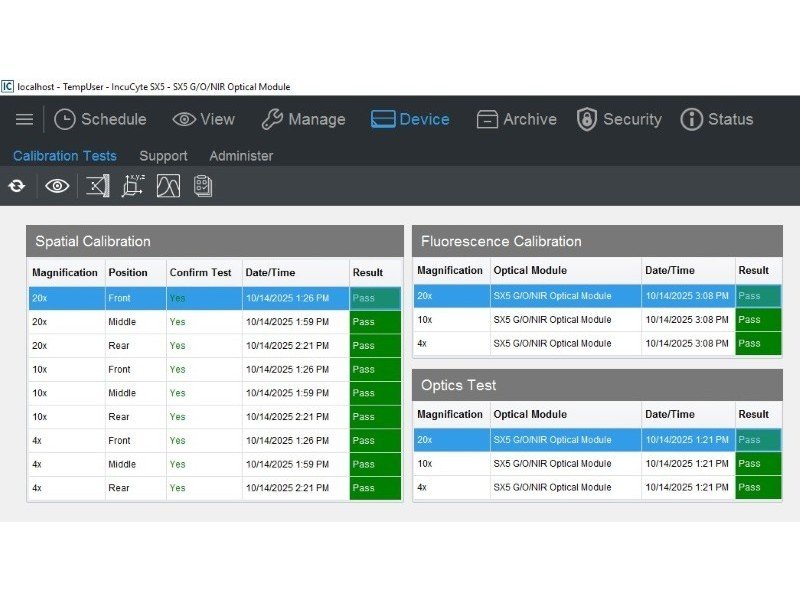Open the Schedule section
The image size is (800, 600).
pyautogui.click(x=100, y=119)
